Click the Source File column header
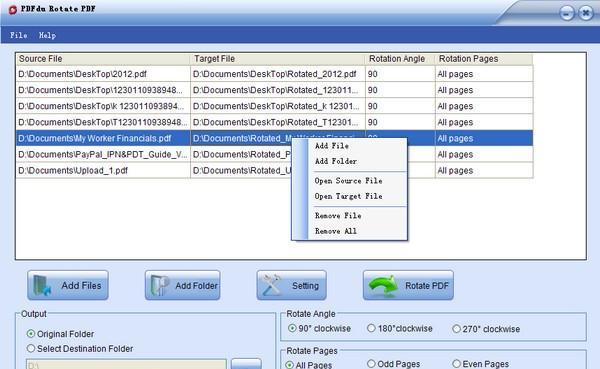Viewport: 600px width, 369px height. point(103,59)
